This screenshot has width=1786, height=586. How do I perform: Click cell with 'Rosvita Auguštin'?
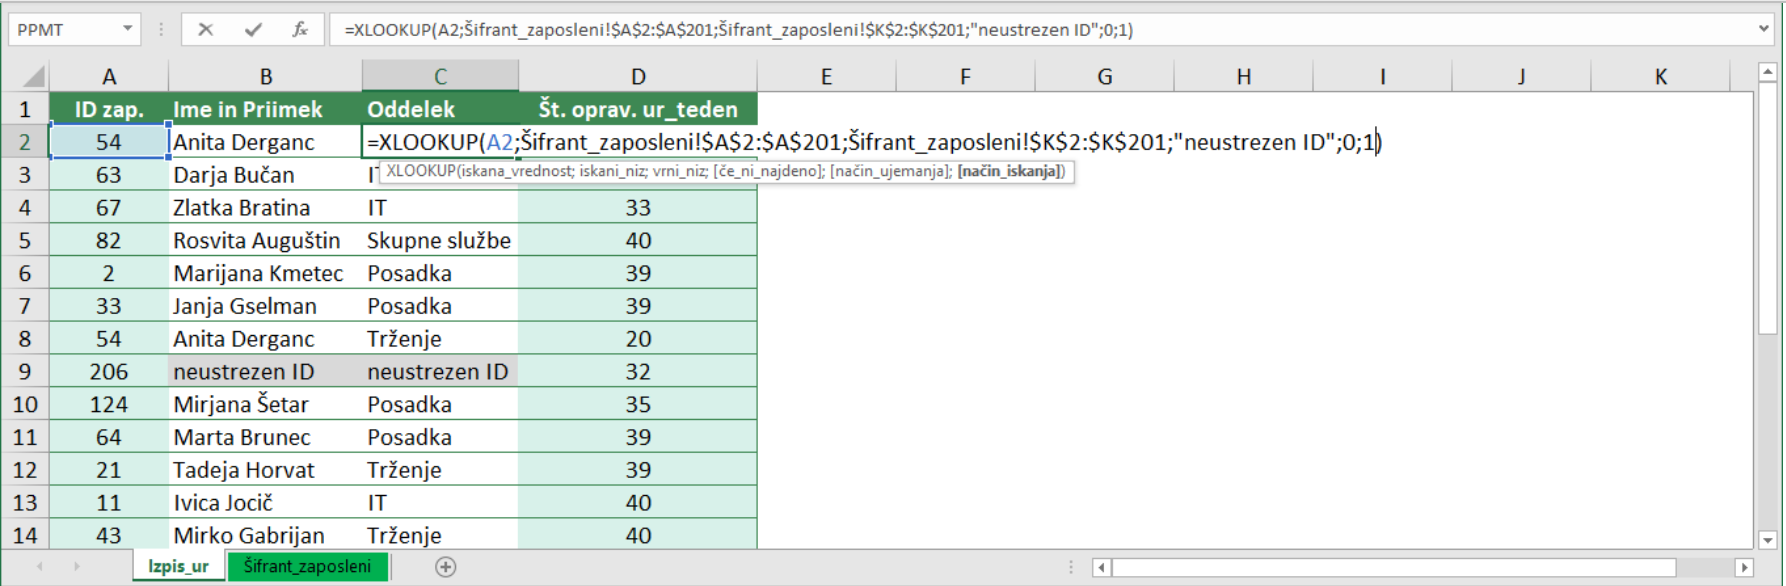tap(265, 240)
